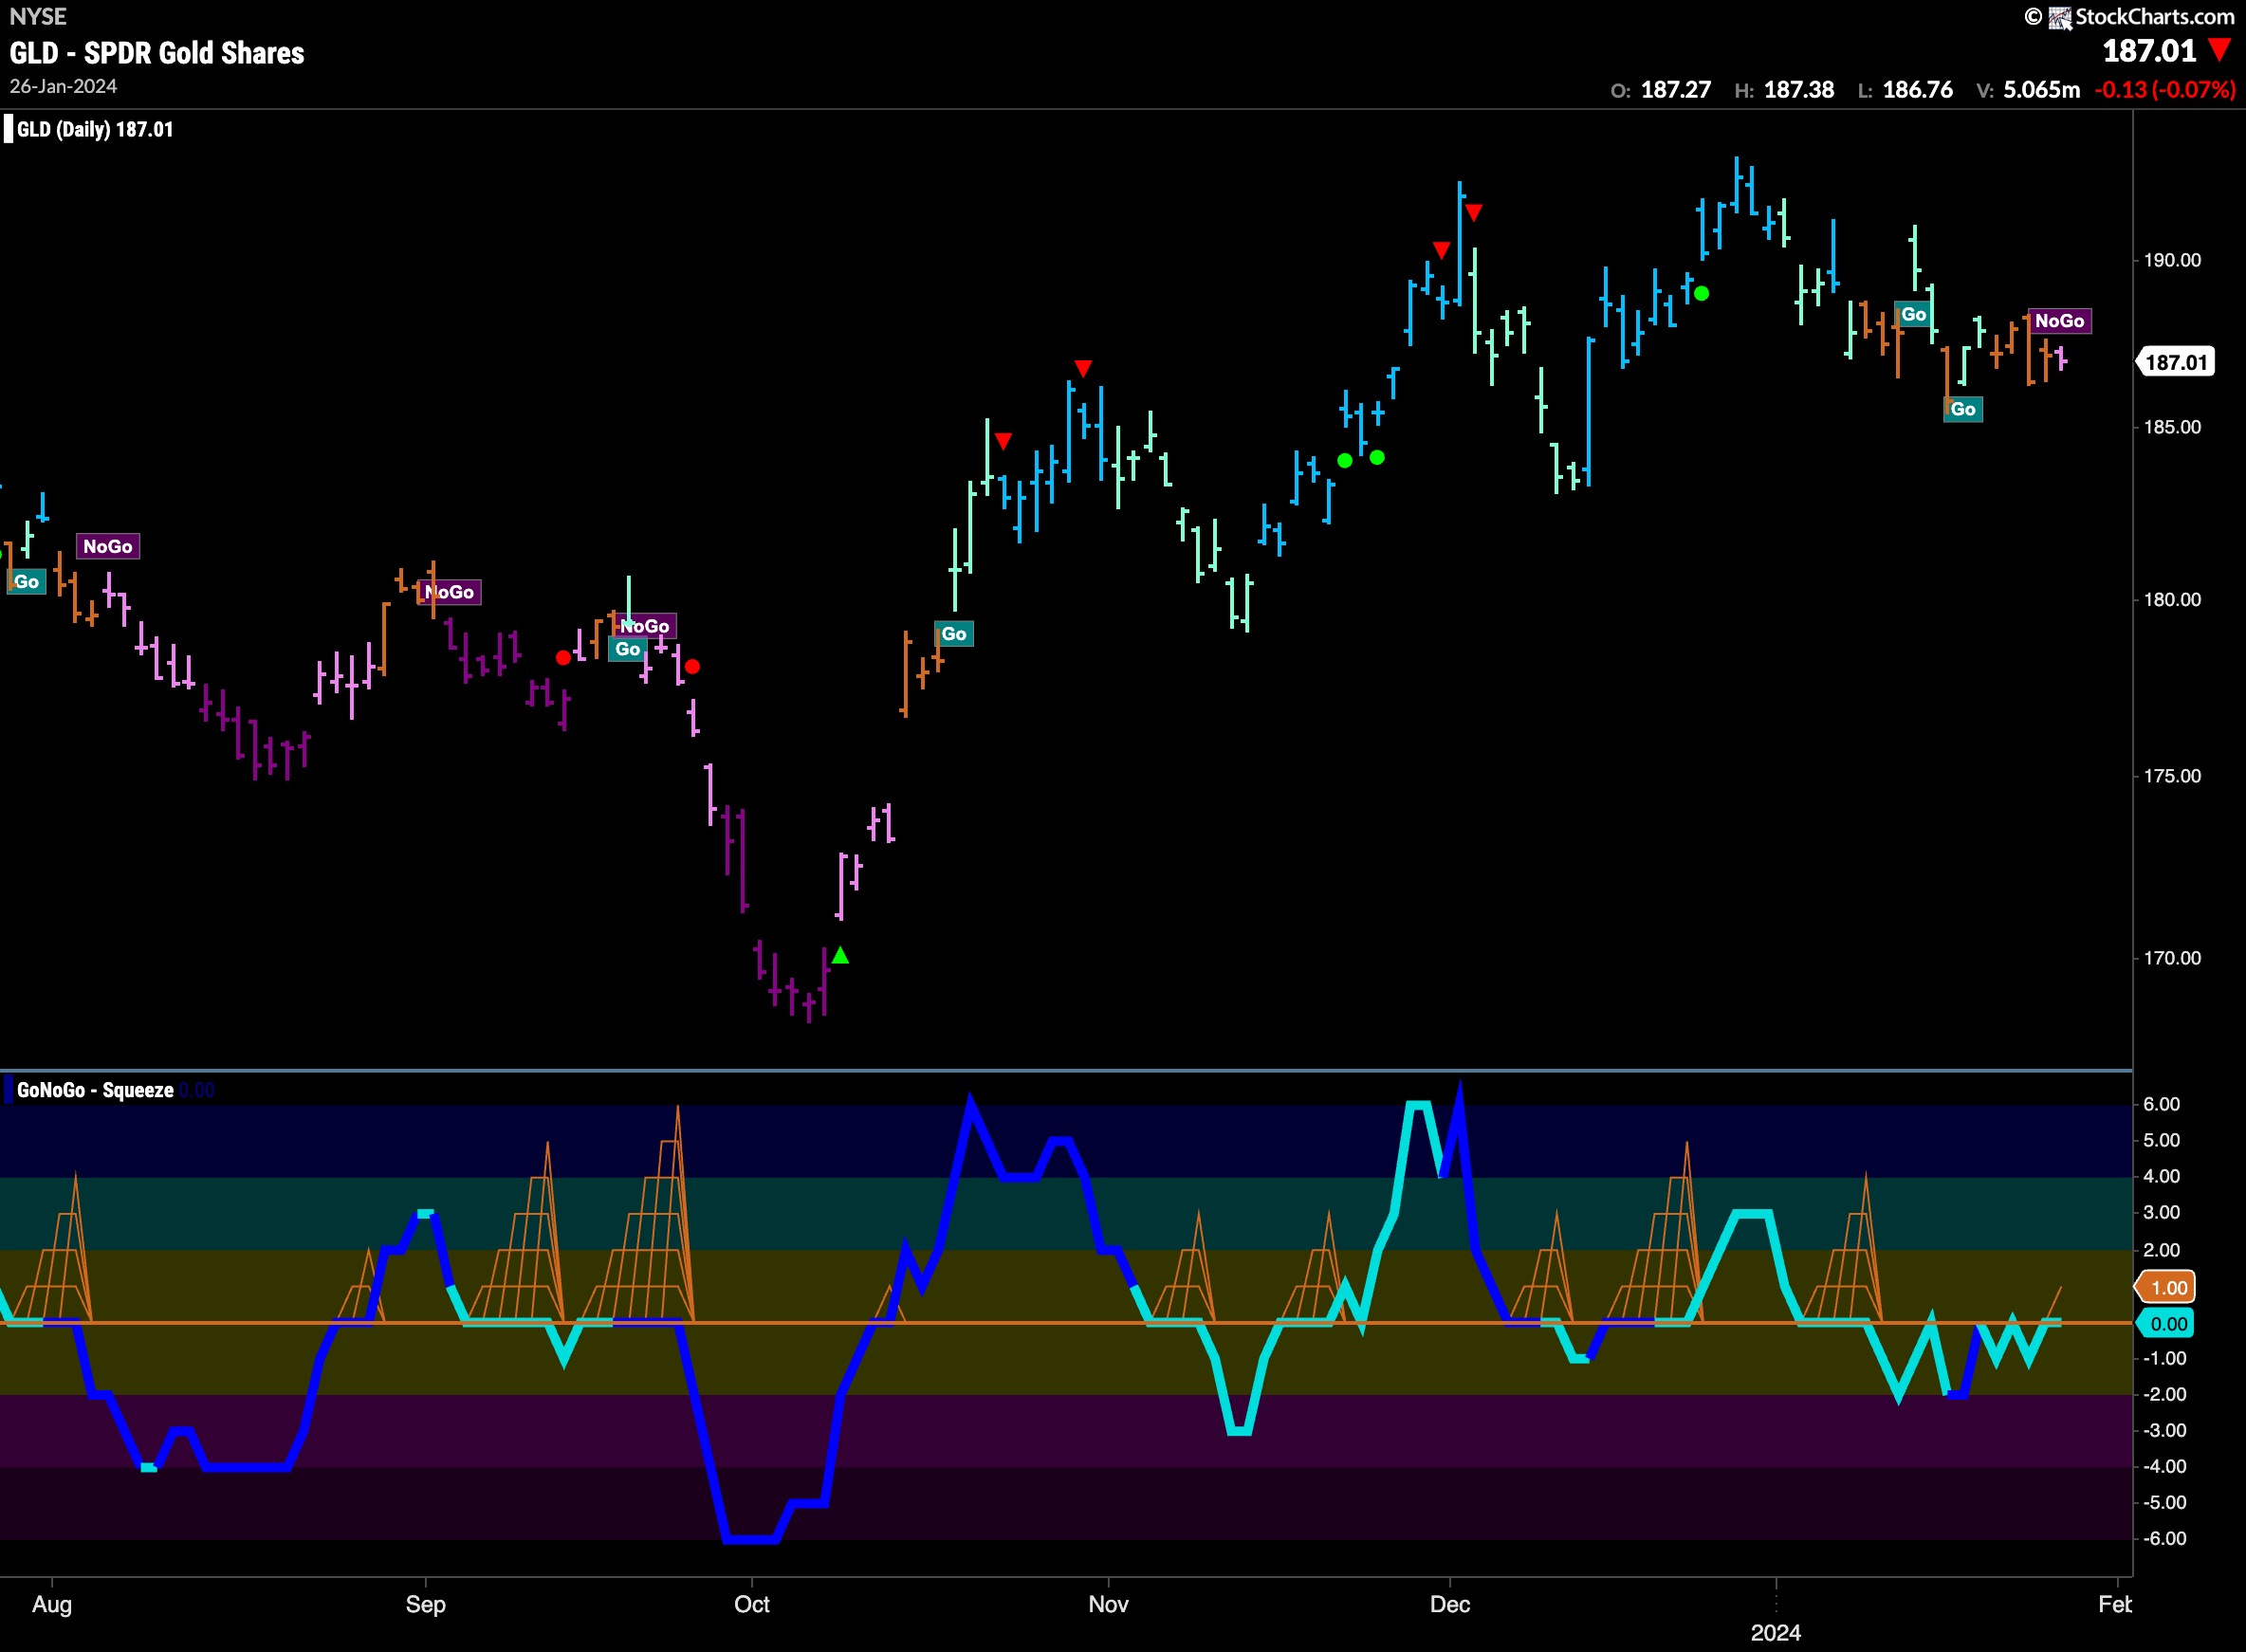Click the Go flag near 185.50 in January
The height and width of the screenshot is (1652, 2246).
[x=1962, y=410]
